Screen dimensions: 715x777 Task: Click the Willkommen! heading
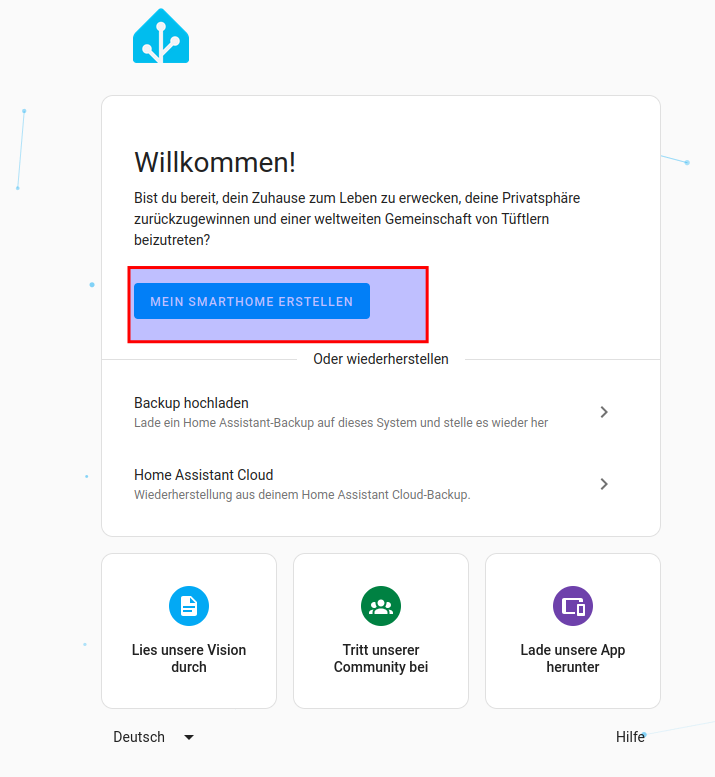coord(215,162)
